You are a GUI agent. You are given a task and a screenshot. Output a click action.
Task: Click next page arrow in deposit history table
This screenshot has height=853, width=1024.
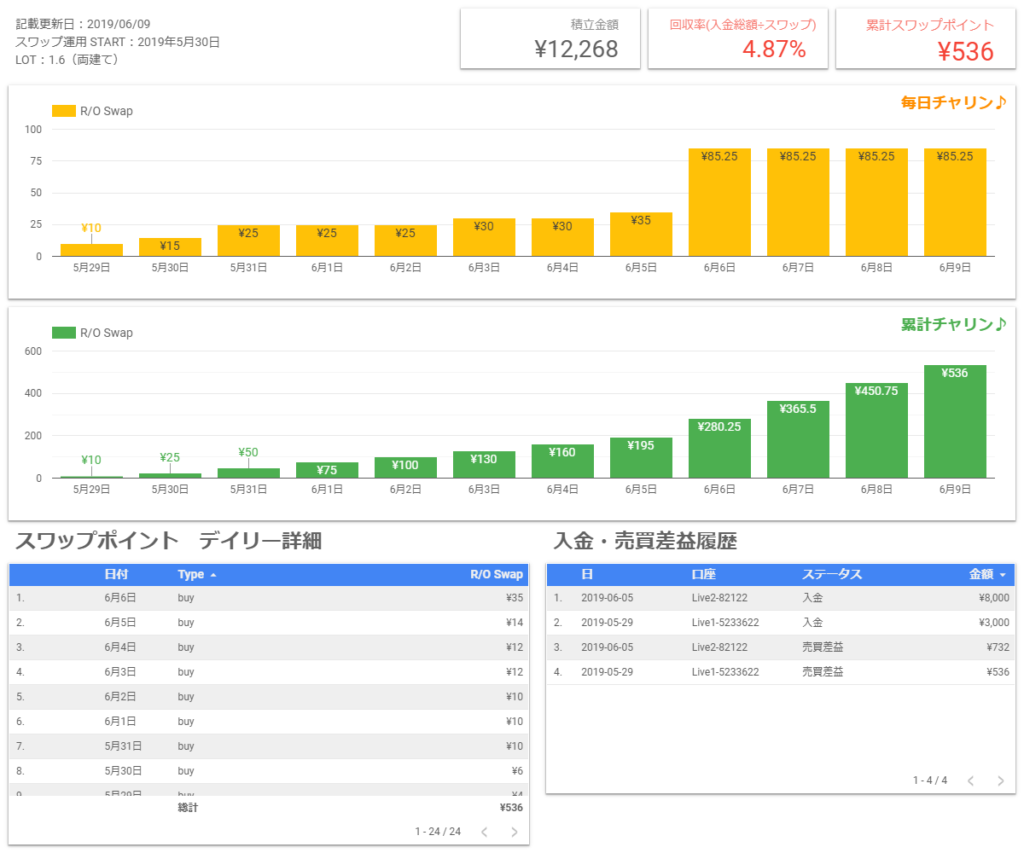1000,780
